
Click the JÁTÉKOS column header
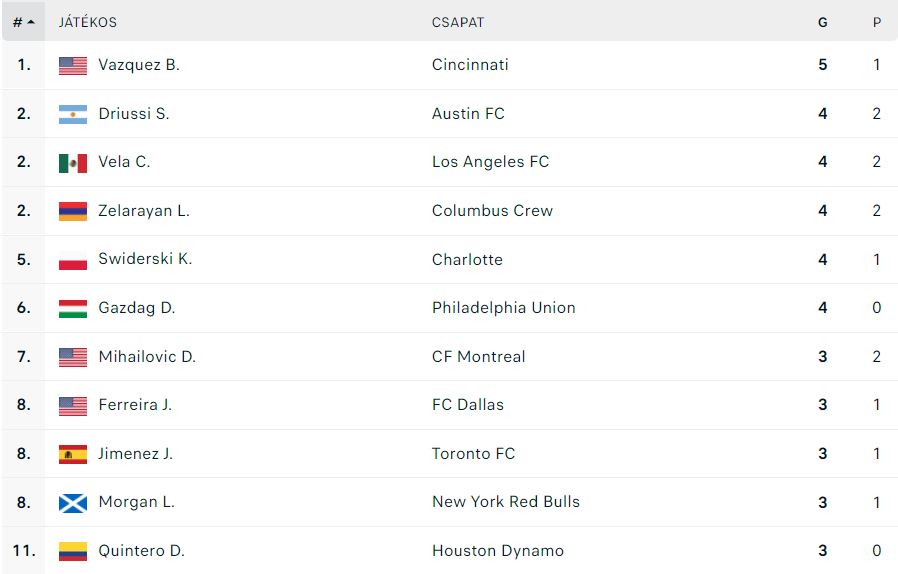click(88, 22)
